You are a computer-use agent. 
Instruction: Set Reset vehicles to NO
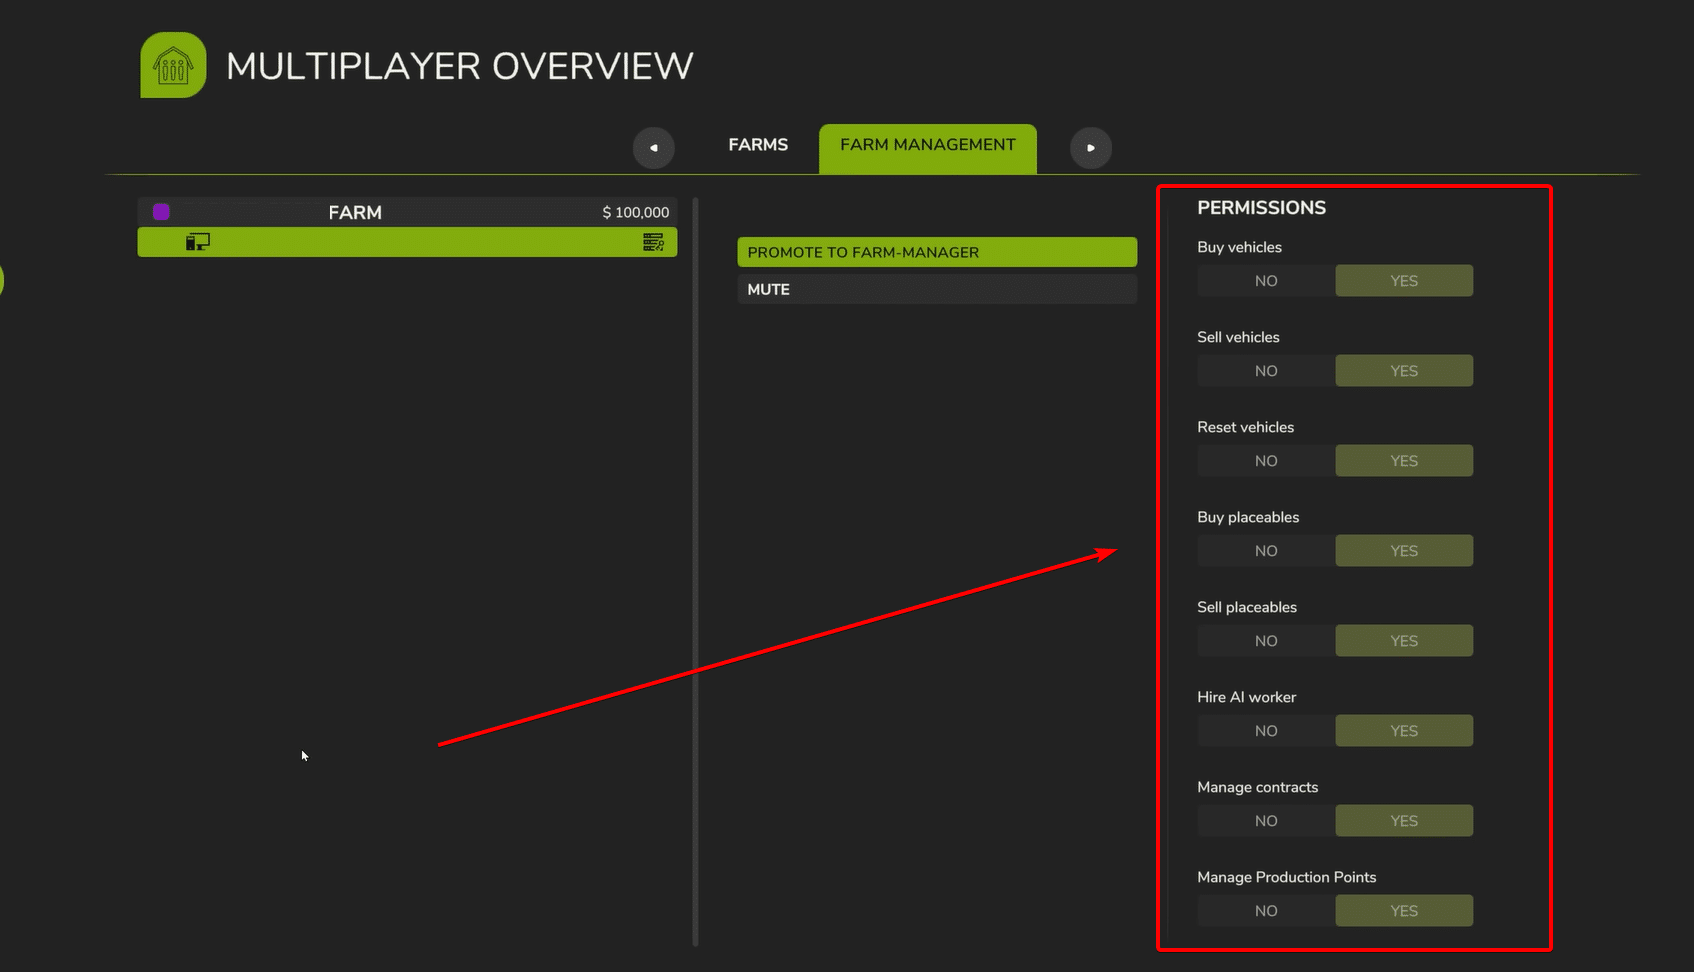pyautogui.click(x=1266, y=461)
